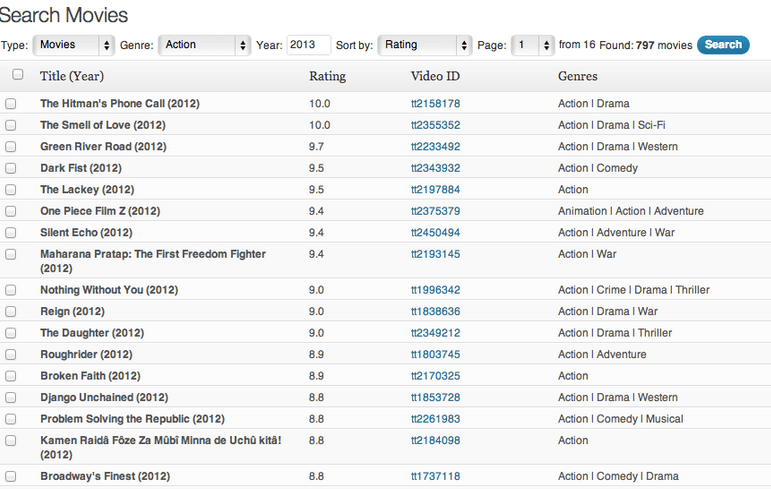Visit the tt2184098 video link
Image resolution: width=771 pixels, height=489 pixels.
(435, 440)
